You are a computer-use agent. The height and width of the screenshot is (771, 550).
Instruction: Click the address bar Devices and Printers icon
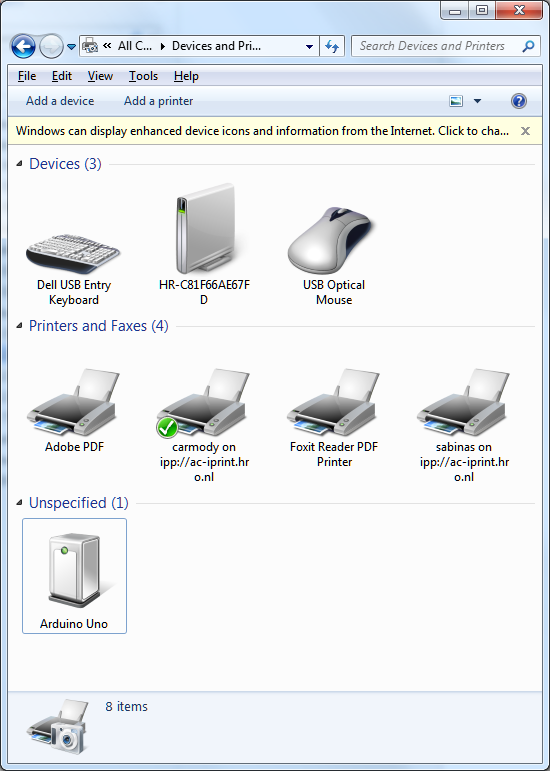coord(90,46)
